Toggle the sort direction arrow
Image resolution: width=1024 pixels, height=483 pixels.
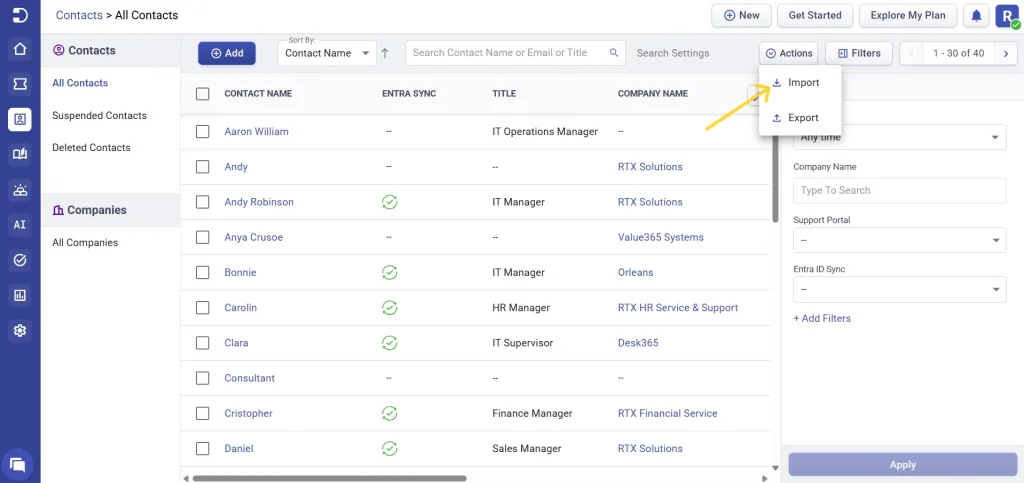[385, 54]
